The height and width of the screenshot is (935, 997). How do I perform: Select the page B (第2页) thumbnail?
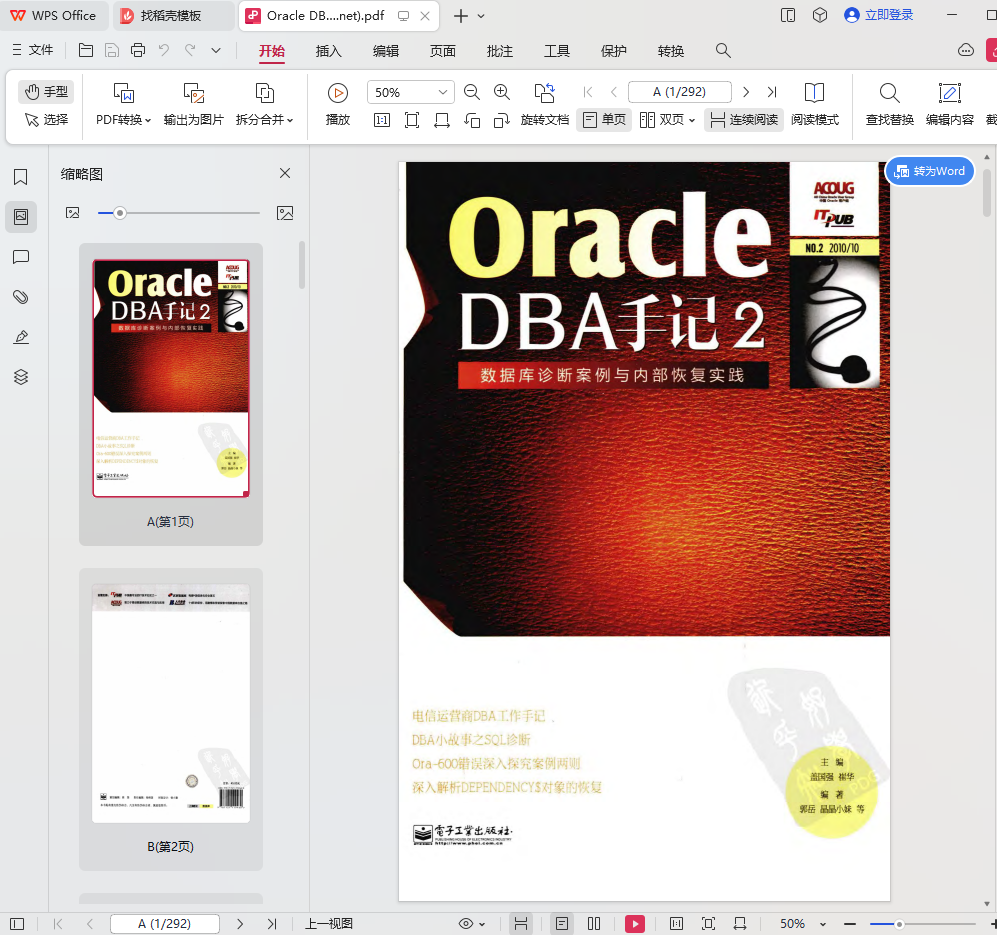(x=170, y=703)
